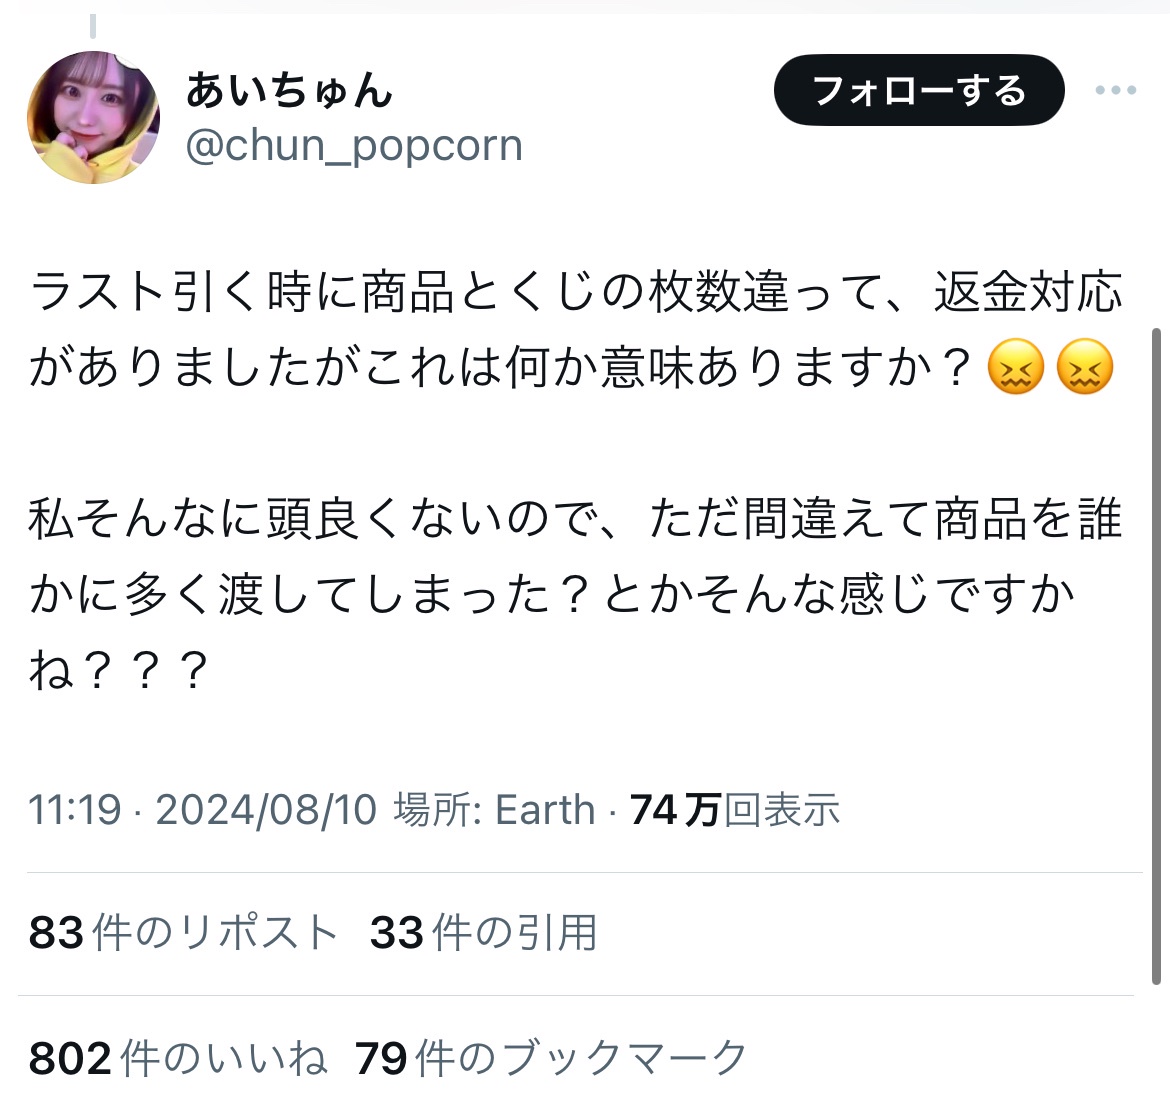Select the あいちゅん display name
The width and height of the screenshot is (1170, 1104).
coord(289,90)
